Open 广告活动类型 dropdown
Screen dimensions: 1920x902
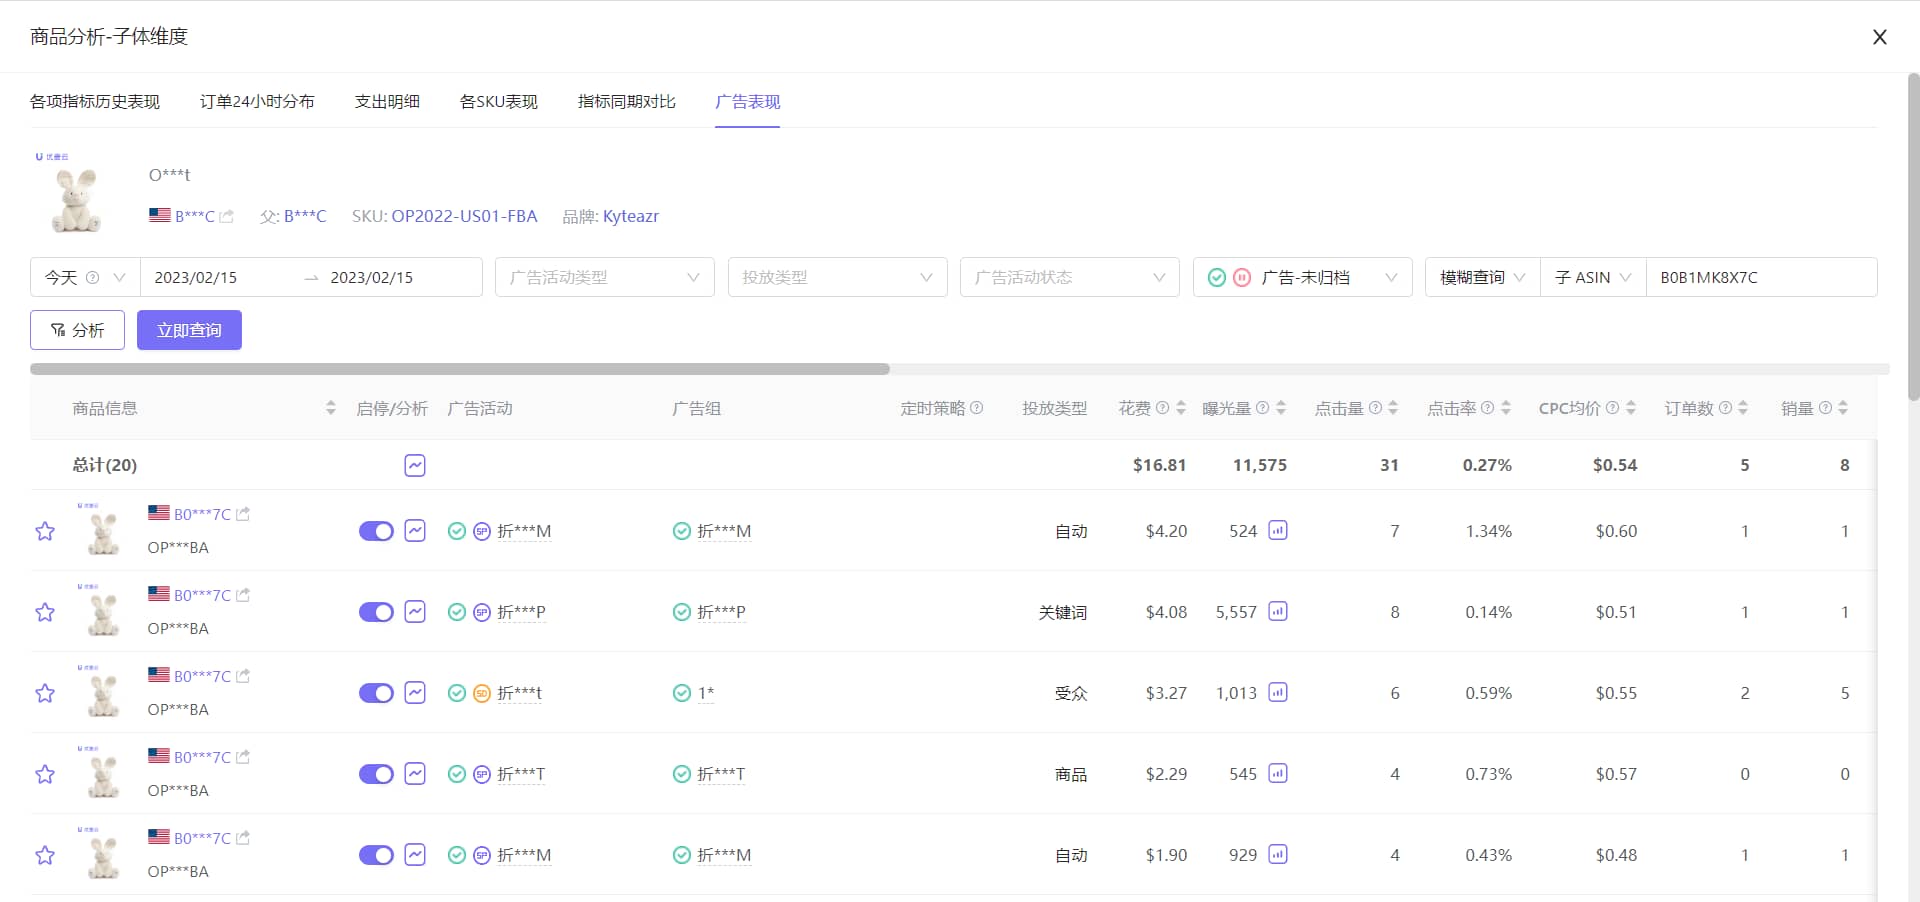click(x=605, y=277)
